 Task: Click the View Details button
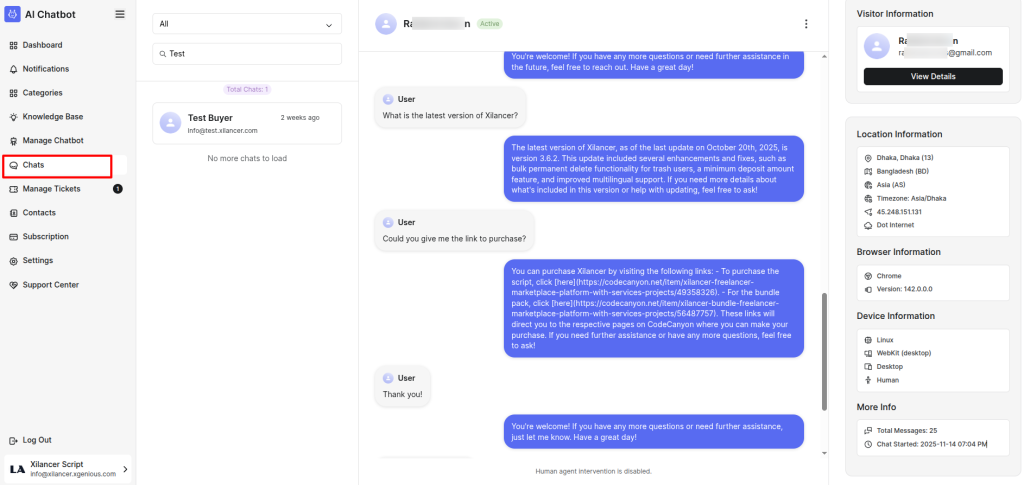tap(933, 77)
